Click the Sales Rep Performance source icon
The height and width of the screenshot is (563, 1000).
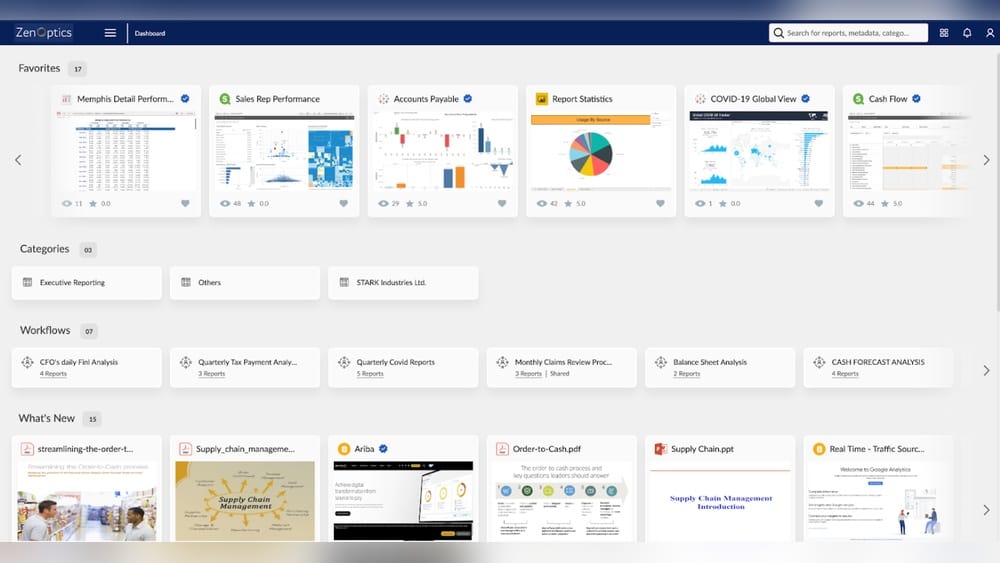(x=224, y=99)
